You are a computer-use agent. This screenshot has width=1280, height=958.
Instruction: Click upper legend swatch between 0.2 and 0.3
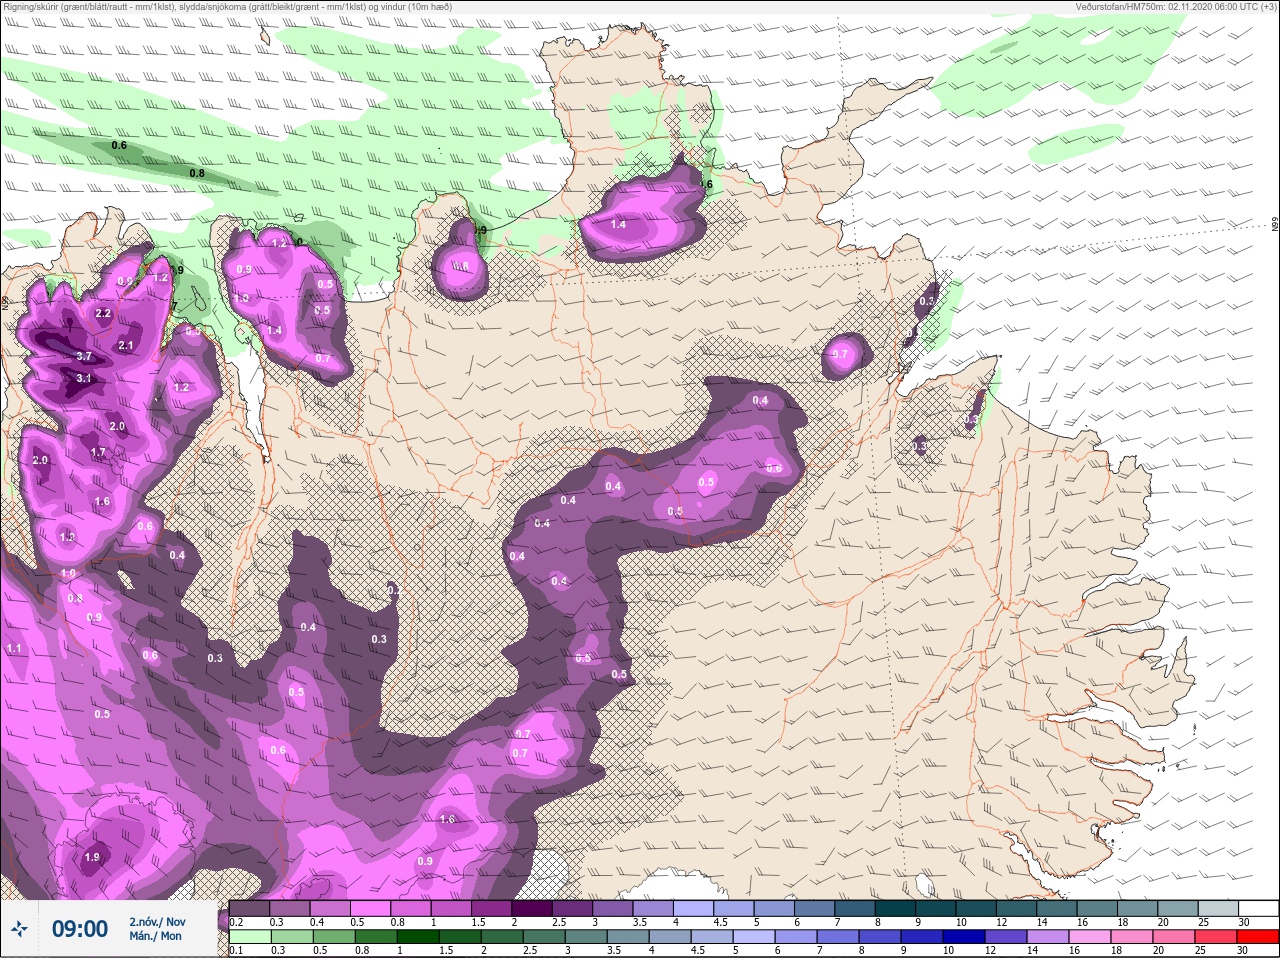tap(249, 908)
